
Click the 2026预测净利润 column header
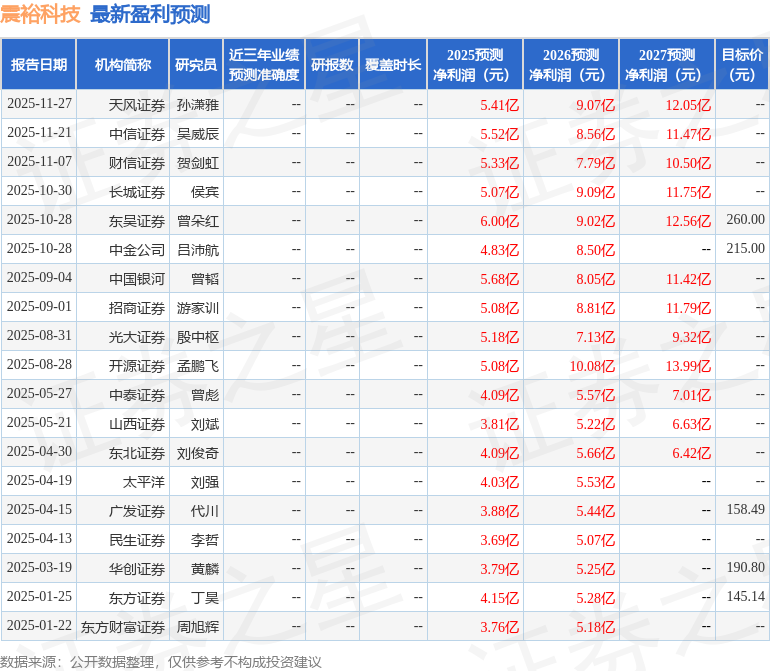(x=571, y=64)
